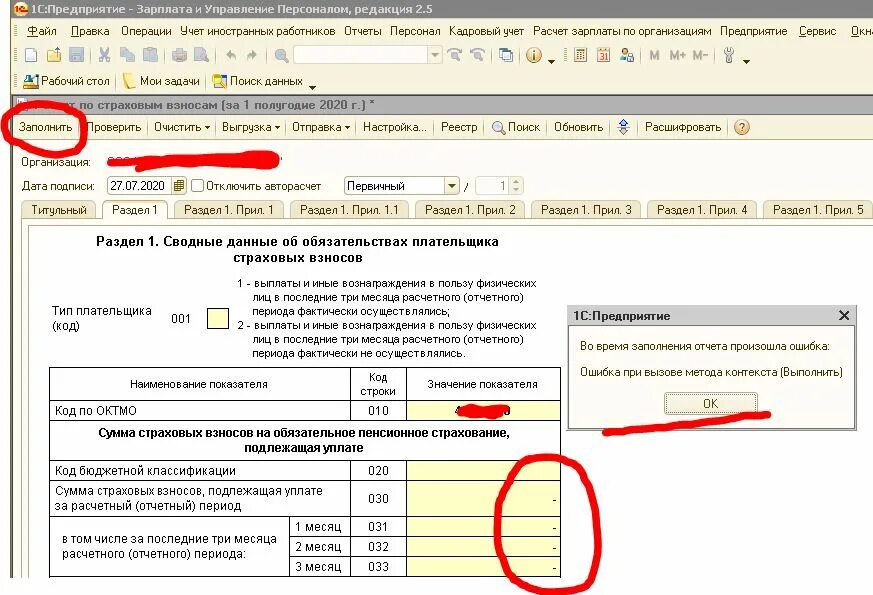Open the Кадровый учет menu
This screenshot has height=595, width=873.
coord(486,31)
